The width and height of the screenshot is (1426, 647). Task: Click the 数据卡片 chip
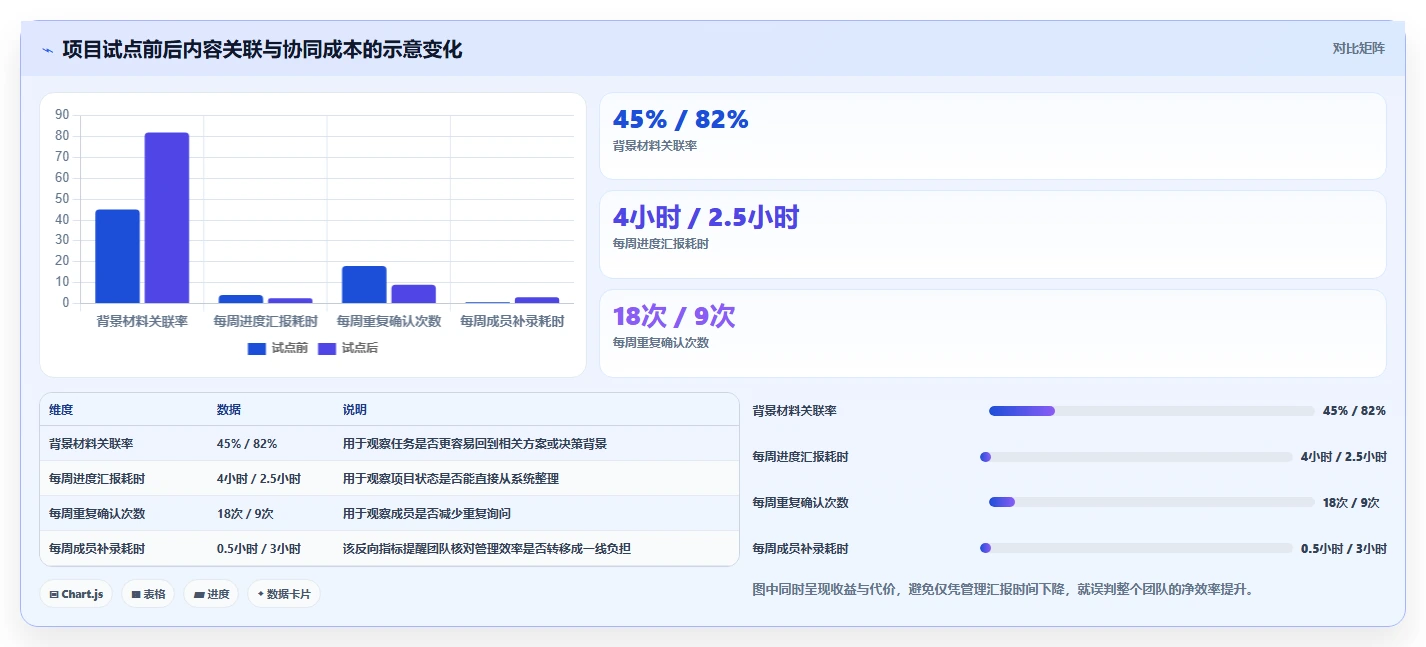[284, 594]
